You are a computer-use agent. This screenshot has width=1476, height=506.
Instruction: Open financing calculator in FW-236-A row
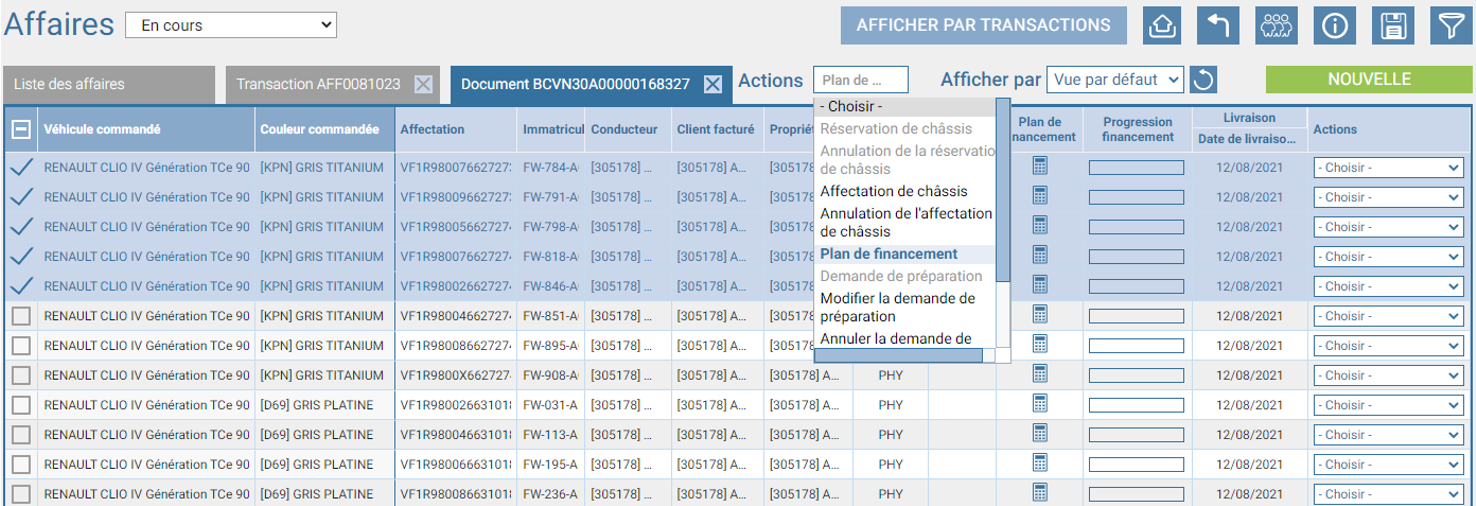pyautogui.click(x=1040, y=493)
